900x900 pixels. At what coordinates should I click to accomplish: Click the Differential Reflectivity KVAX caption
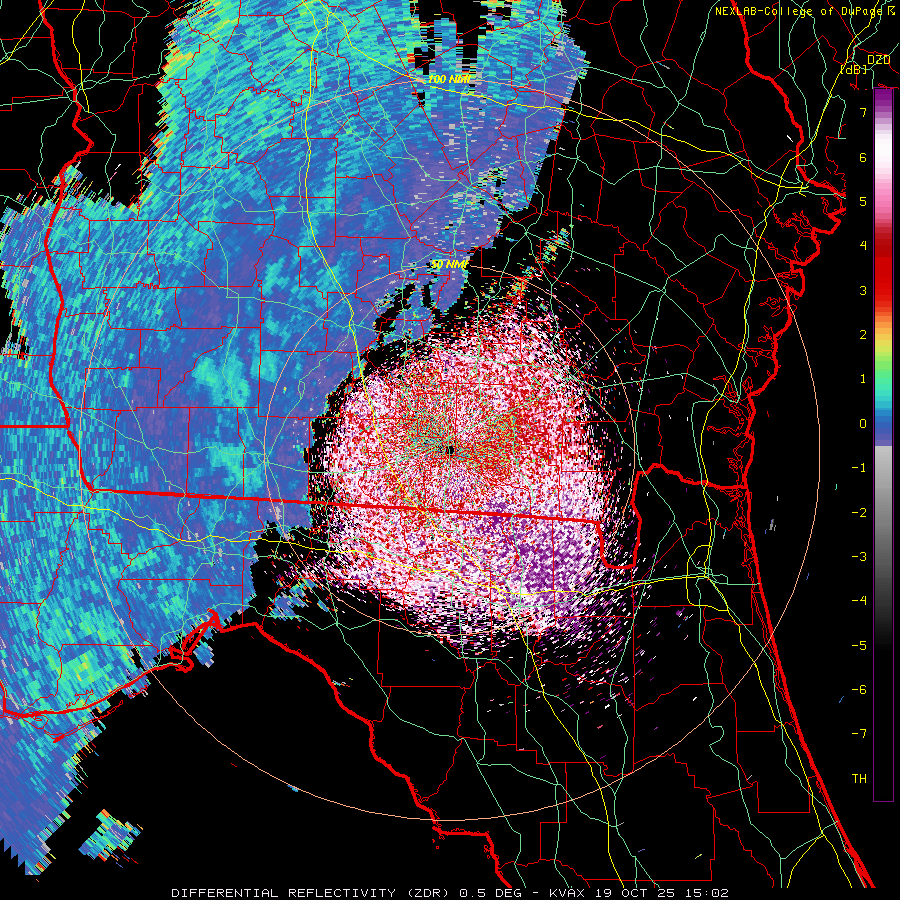click(450, 893)
